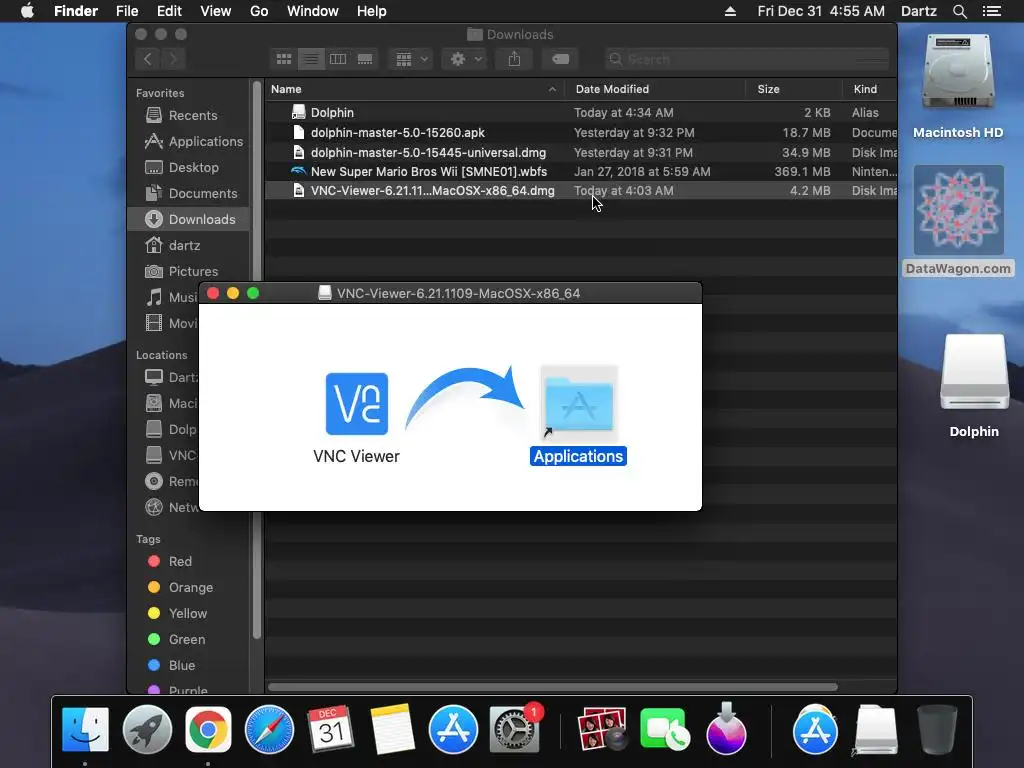Open the Applications folder shortcut in installer window

tap(579, 404)
